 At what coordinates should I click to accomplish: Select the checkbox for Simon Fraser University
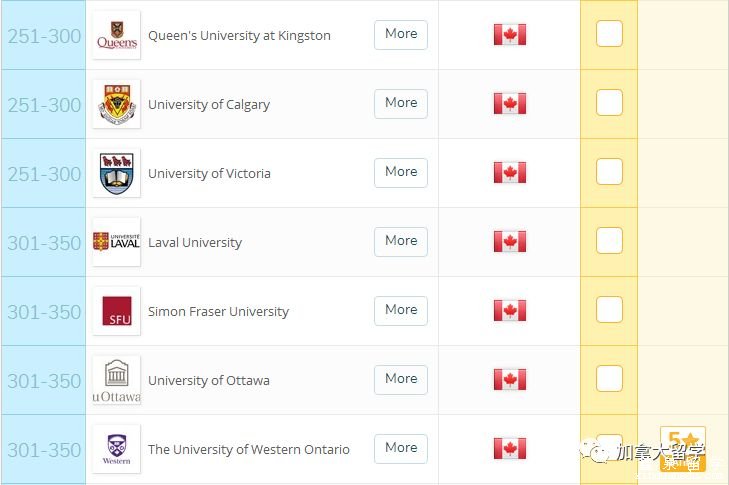pos(609,310)
